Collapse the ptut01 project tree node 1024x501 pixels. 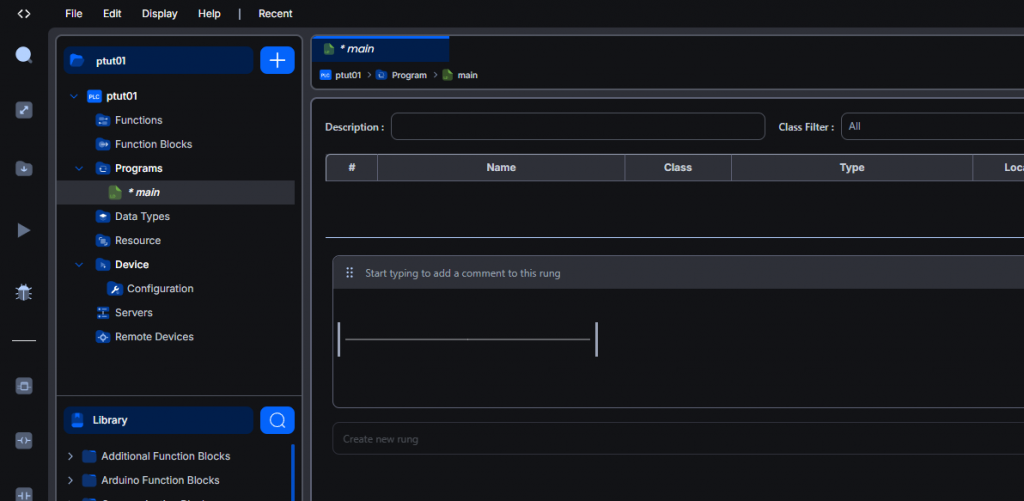tap(74, 97)
